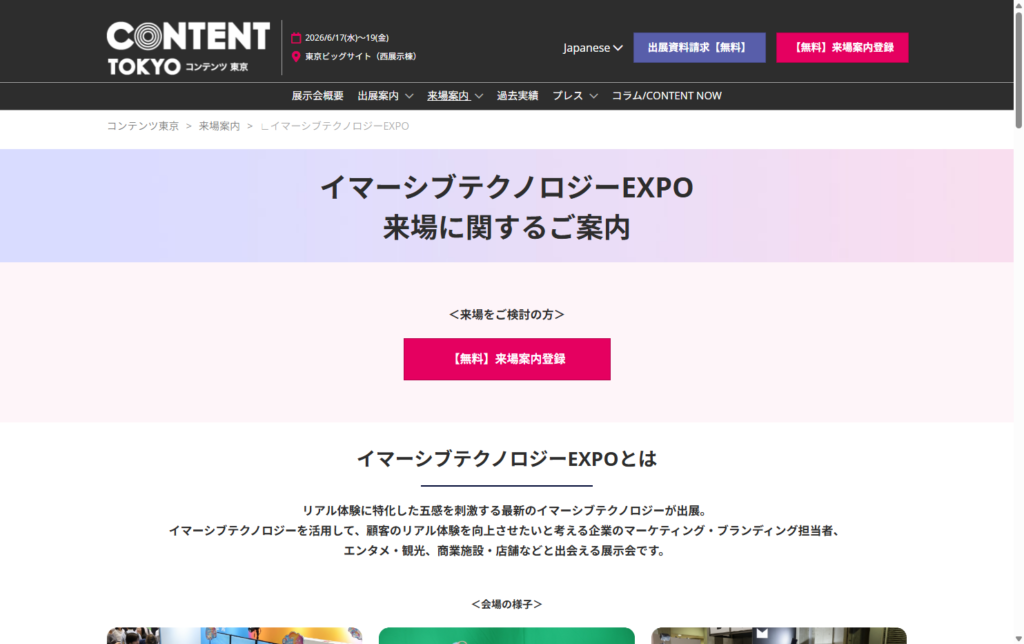This screenshot has width=1024, height=644.
Task: Open the right venue photo thumbnail
Action: point(778,635)
